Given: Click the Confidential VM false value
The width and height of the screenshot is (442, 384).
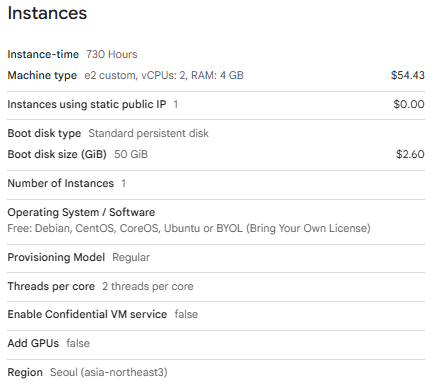Looking at the screenshot, I should click(186, 314).
